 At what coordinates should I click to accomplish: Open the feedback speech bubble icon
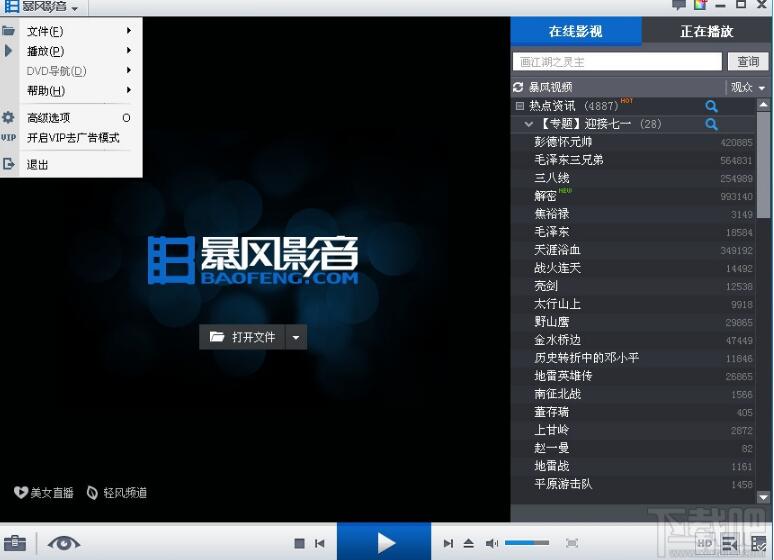679,4
